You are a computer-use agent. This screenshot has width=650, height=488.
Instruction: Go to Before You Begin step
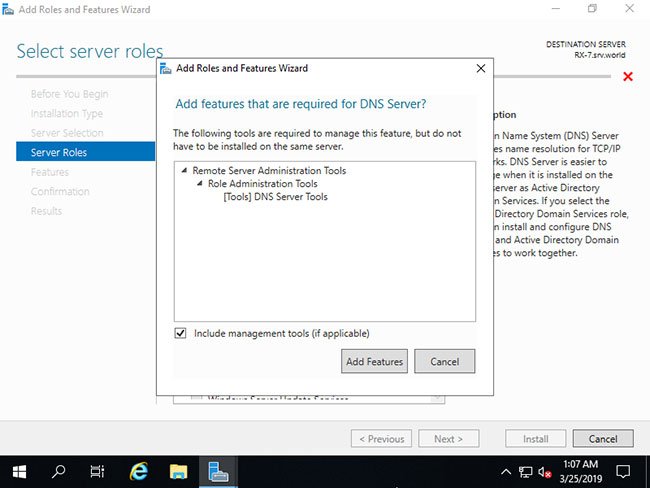(x=69, y=94)
